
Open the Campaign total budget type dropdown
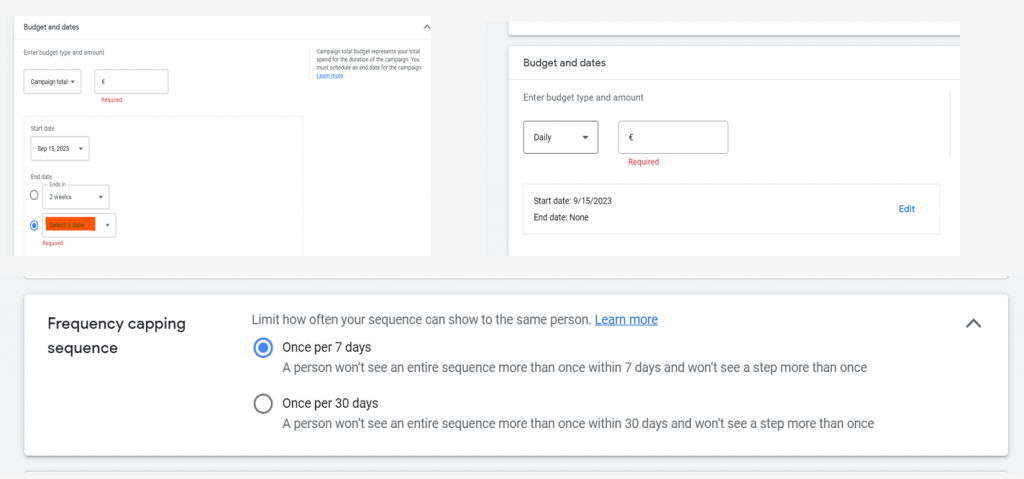point(53,82)
